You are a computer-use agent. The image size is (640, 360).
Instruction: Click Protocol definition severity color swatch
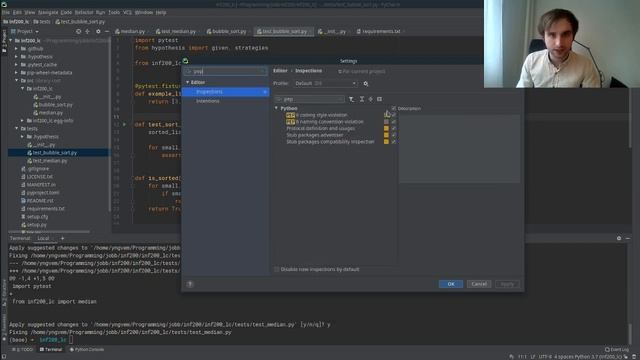(386, 129)
